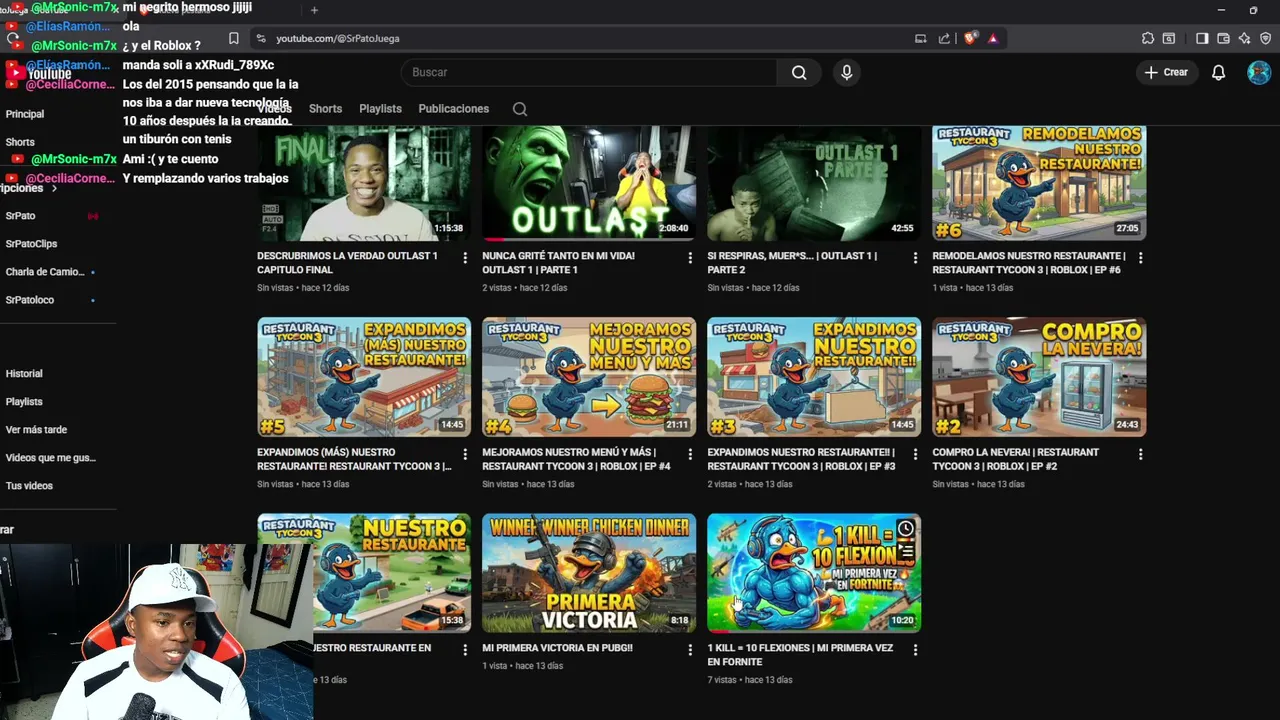This screenshot has width=1280, height=720.
Task: Open options menu for 1 Kill = 10 Flexiones
Action: [x=915, y=650]
